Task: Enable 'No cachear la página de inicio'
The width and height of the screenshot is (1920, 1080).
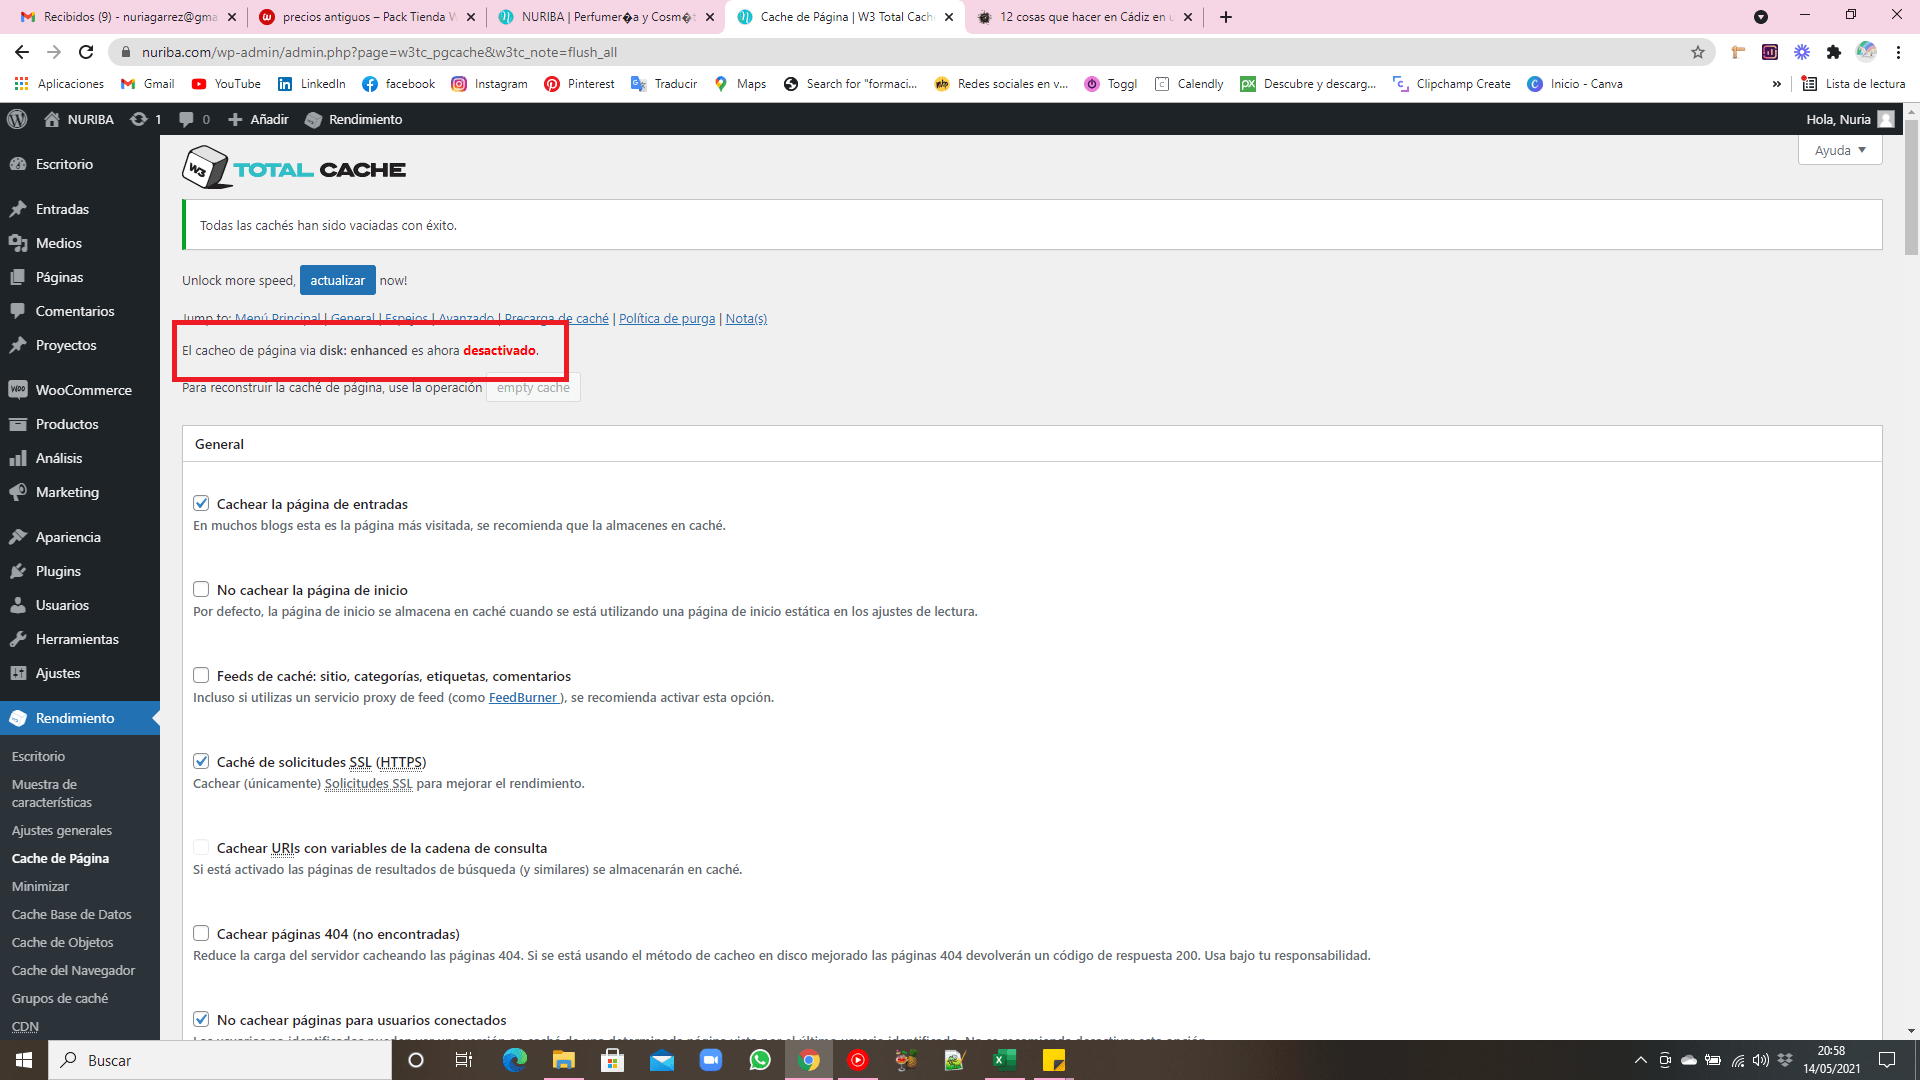Action: click(201, 589)
